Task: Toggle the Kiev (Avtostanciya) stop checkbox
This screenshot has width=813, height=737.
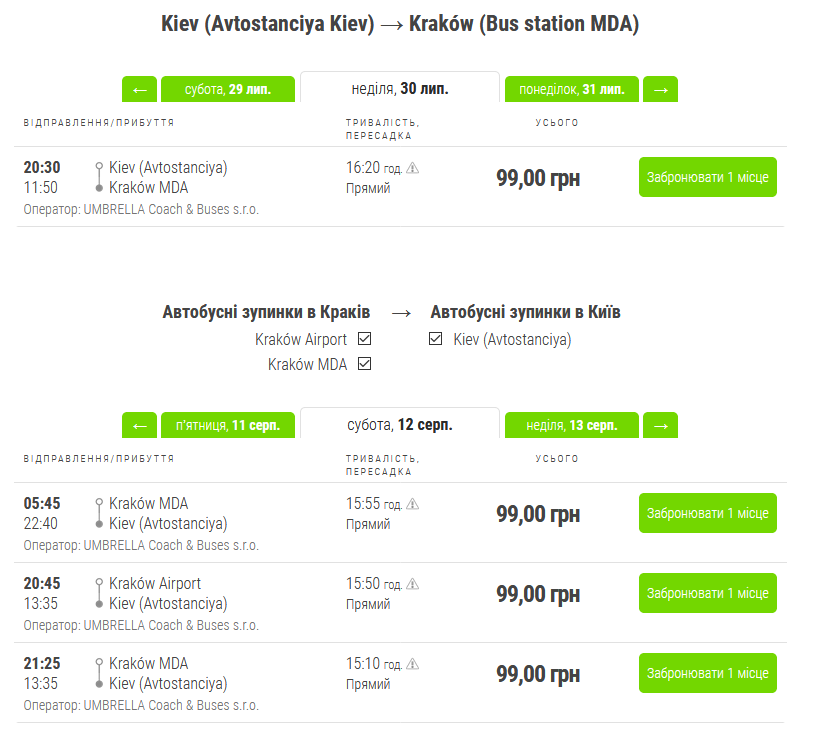Action: coord(435,339)
